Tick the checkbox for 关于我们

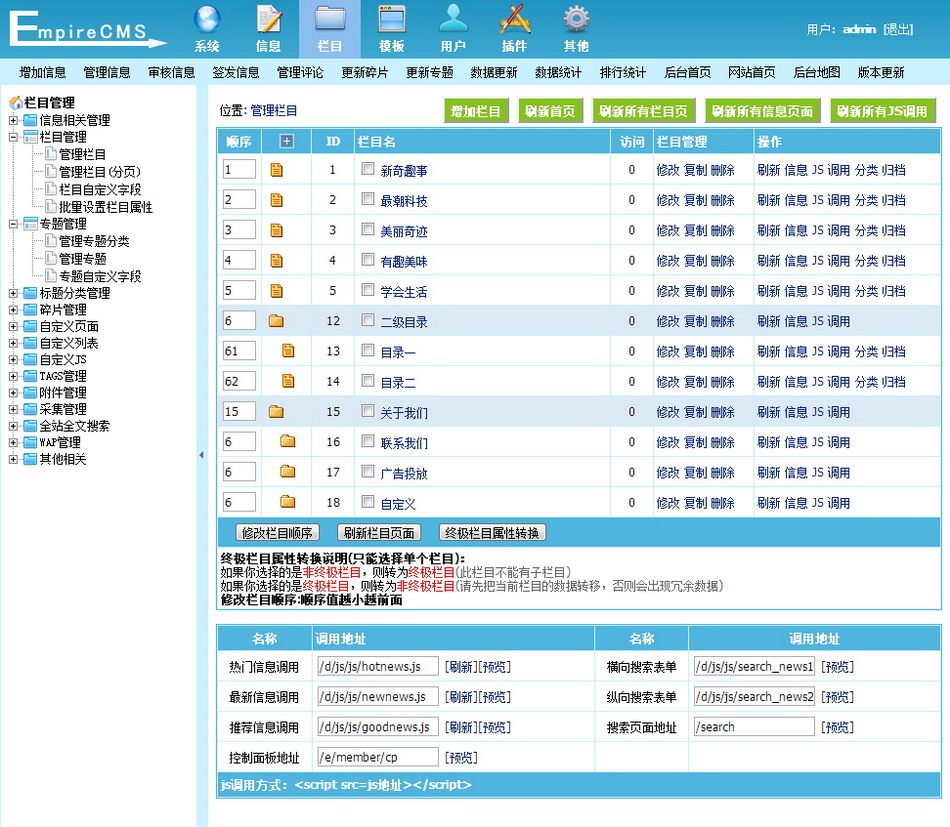(368, 411)
